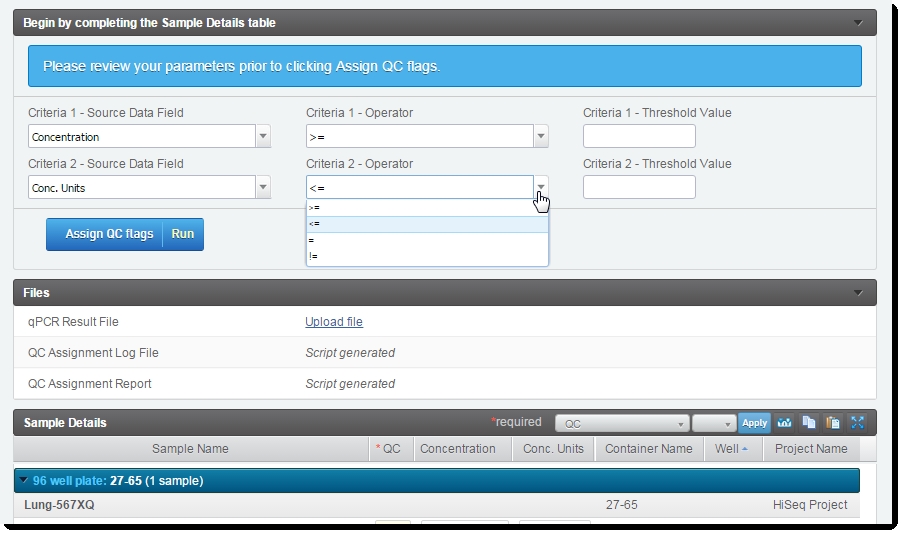Click the group/chart view icon in Sample Details
The width and height of the screenshot is (902, 534).
pos(785,423)
